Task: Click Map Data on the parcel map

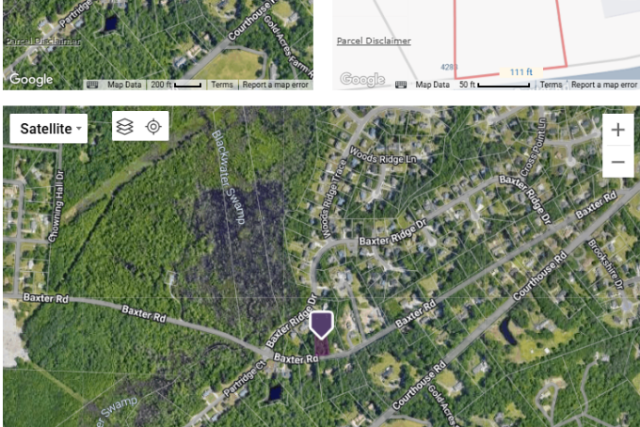Action: point(432,85)
